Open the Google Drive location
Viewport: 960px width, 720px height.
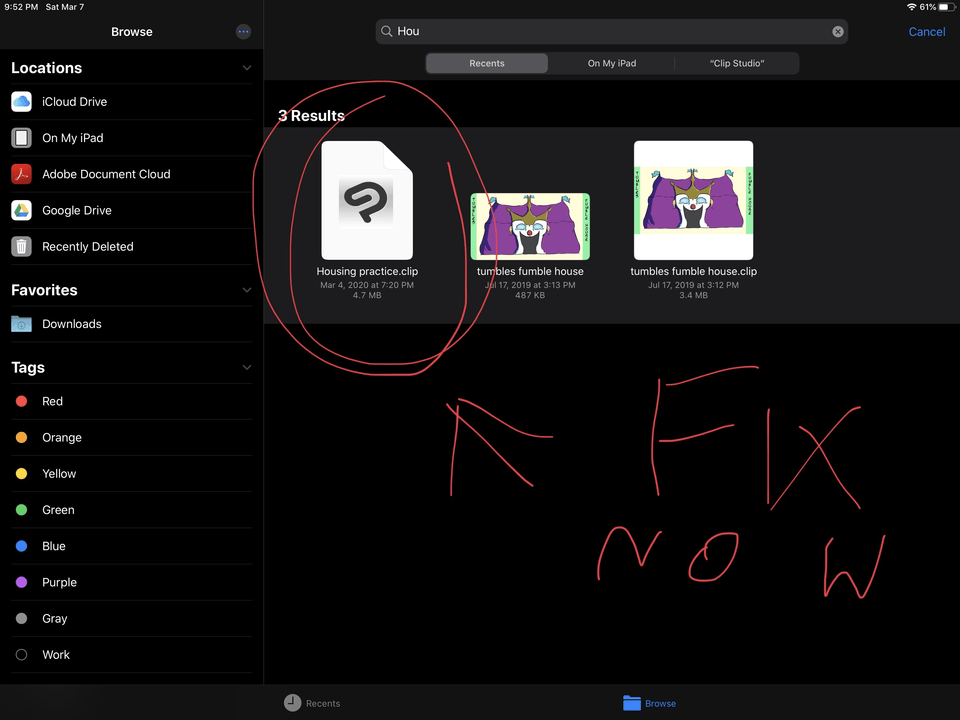[x=76, y=211]
